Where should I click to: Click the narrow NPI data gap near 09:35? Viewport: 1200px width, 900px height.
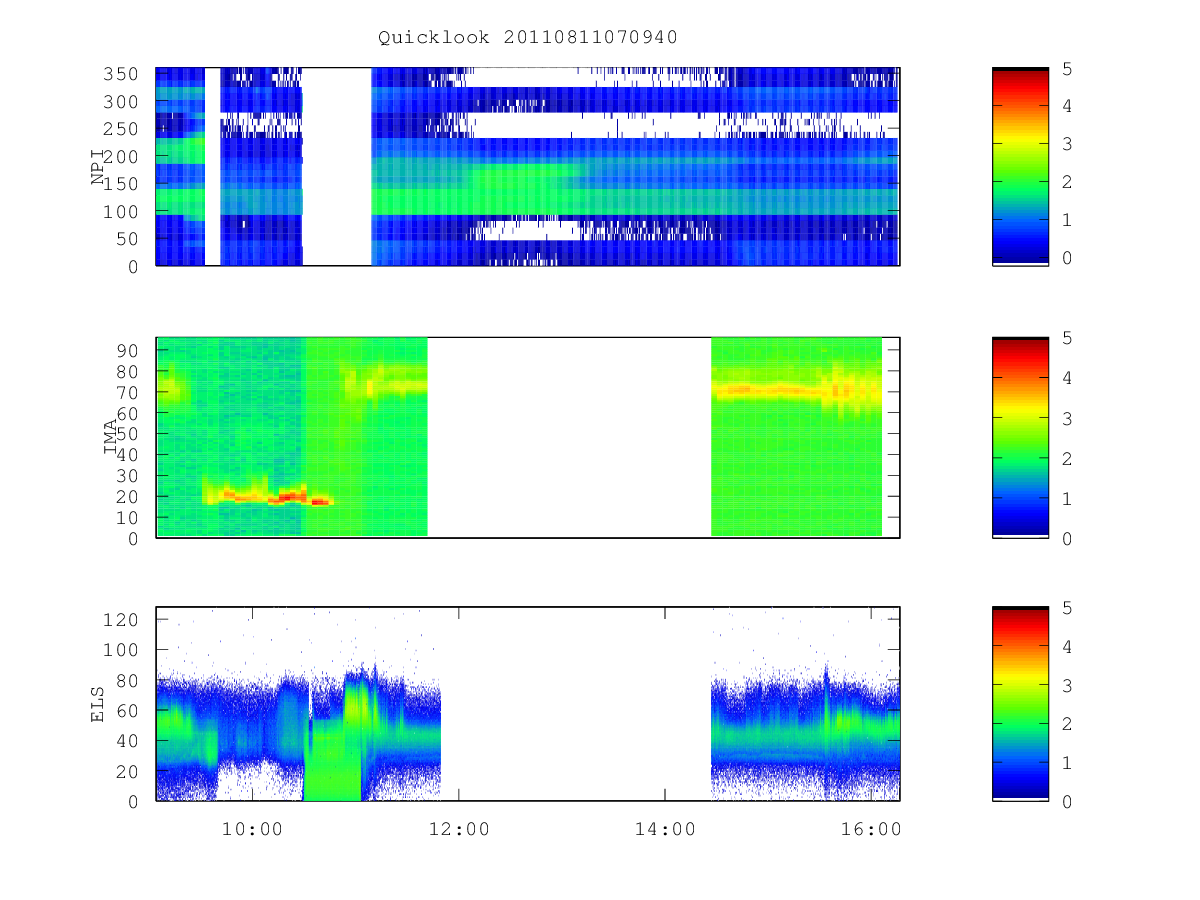coord(212,166)
